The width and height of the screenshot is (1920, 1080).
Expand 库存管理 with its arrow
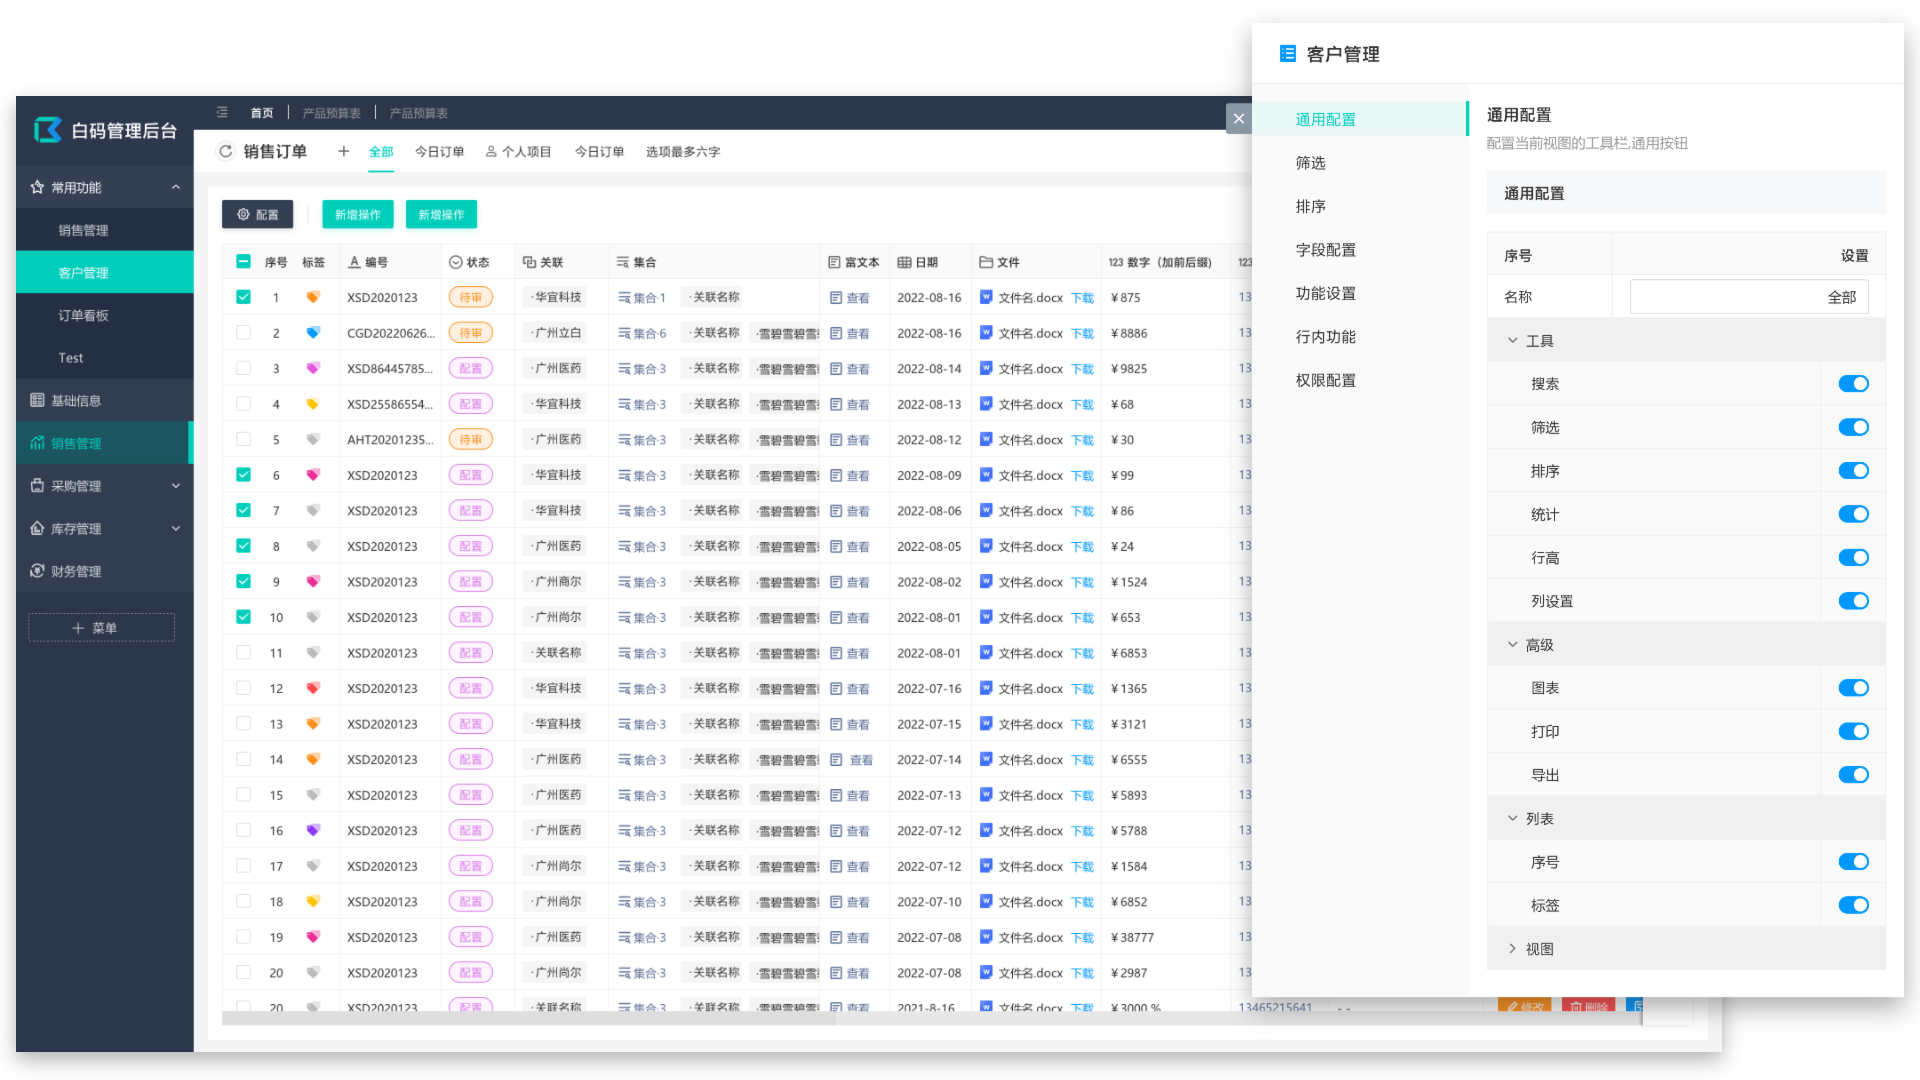(176, 529)
